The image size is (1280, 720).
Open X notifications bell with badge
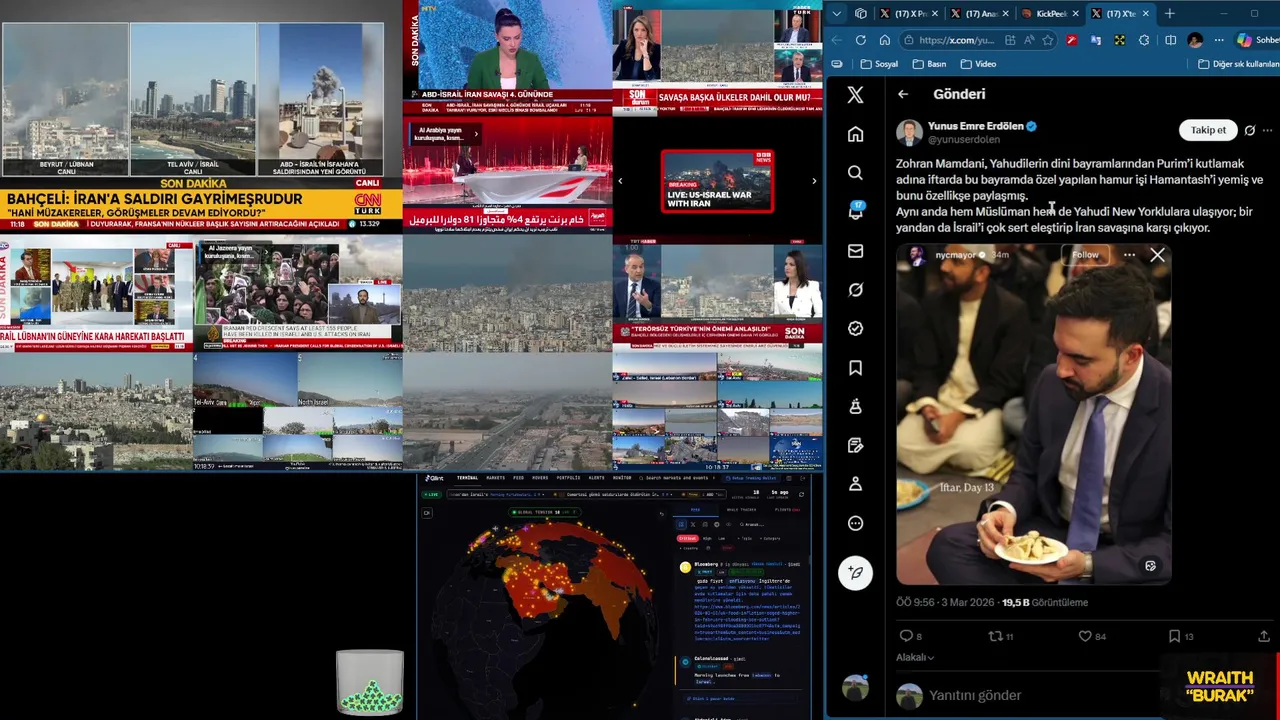point(856,211)
